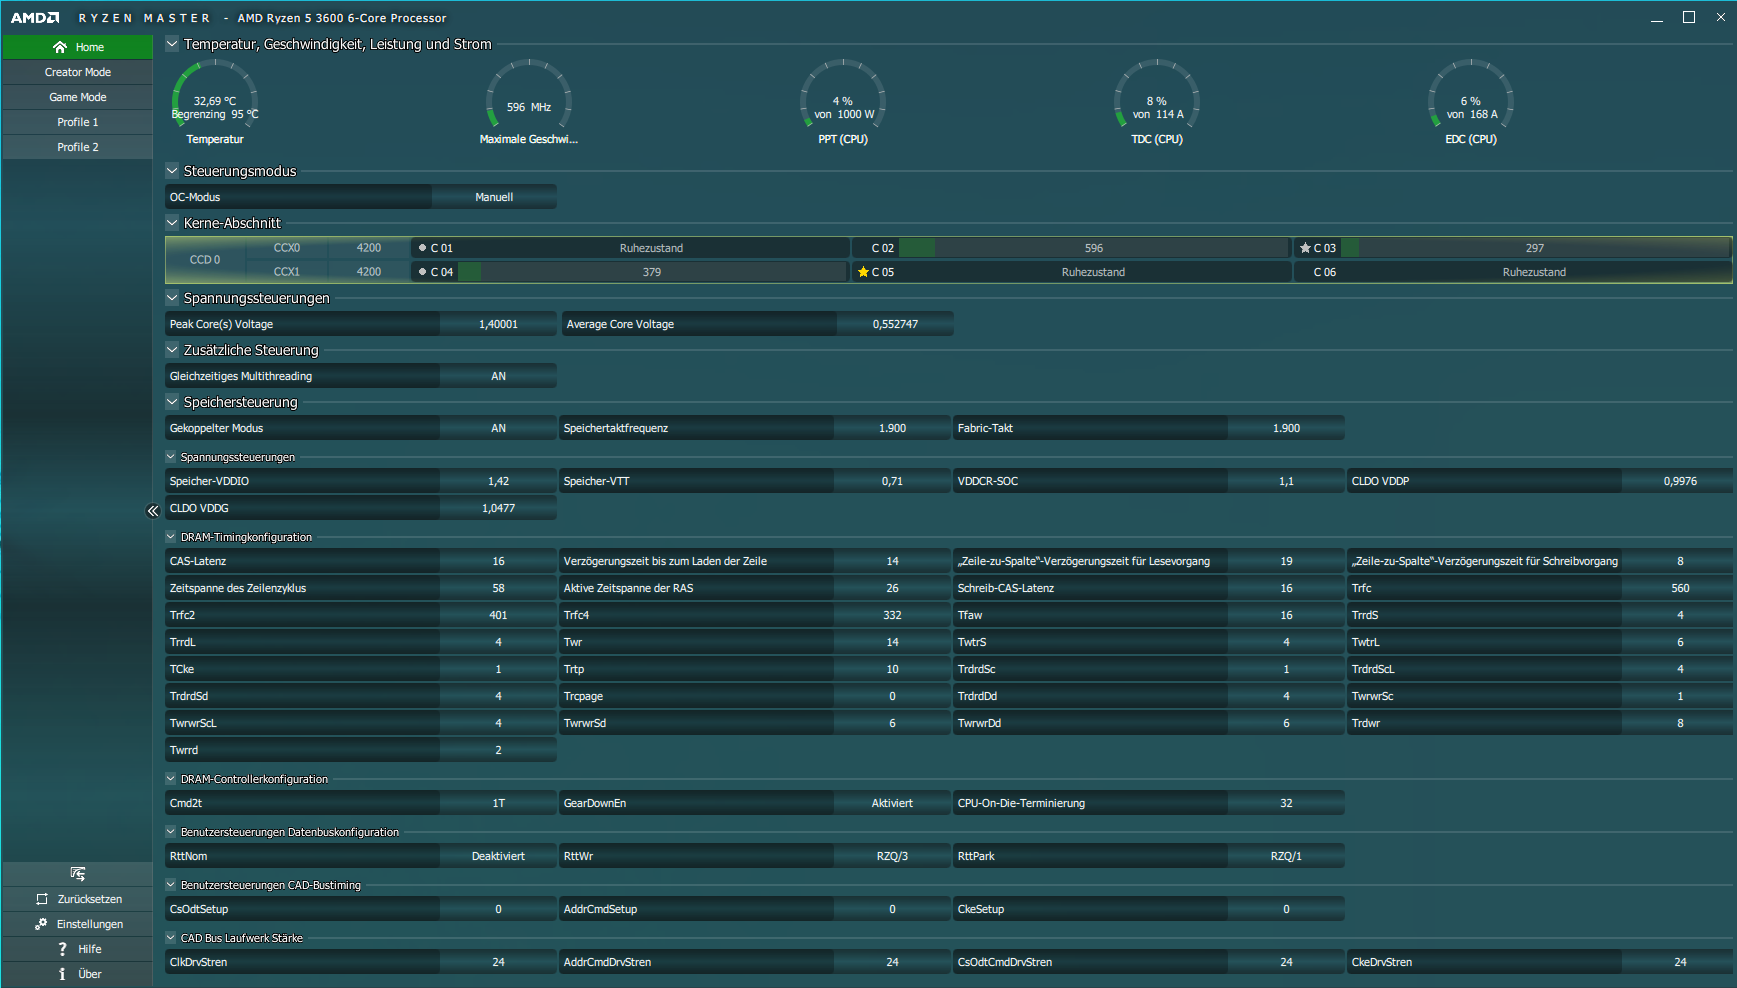
Task: Open Profile 2
Action: [78, 147]
